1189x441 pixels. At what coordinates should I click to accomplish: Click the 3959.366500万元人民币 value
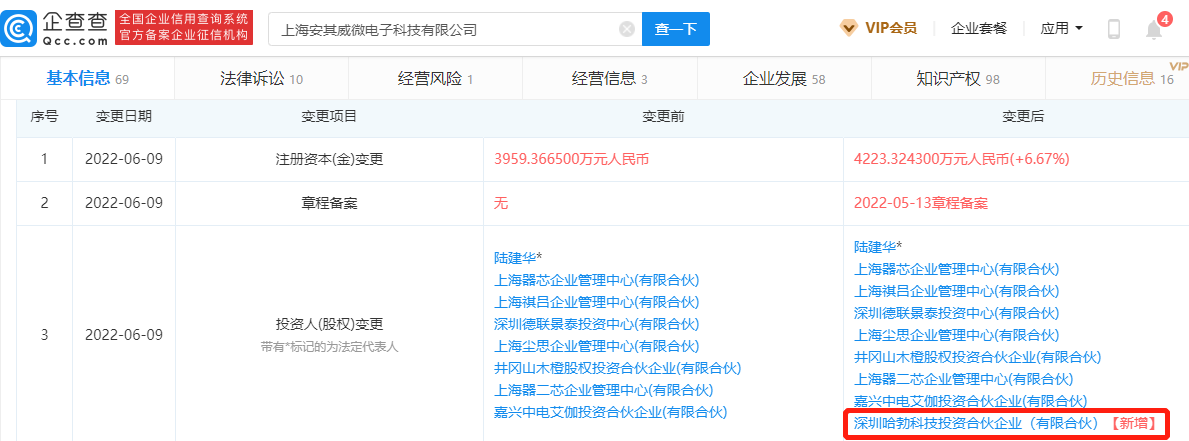pyautogui.click(x=571, y=160)
